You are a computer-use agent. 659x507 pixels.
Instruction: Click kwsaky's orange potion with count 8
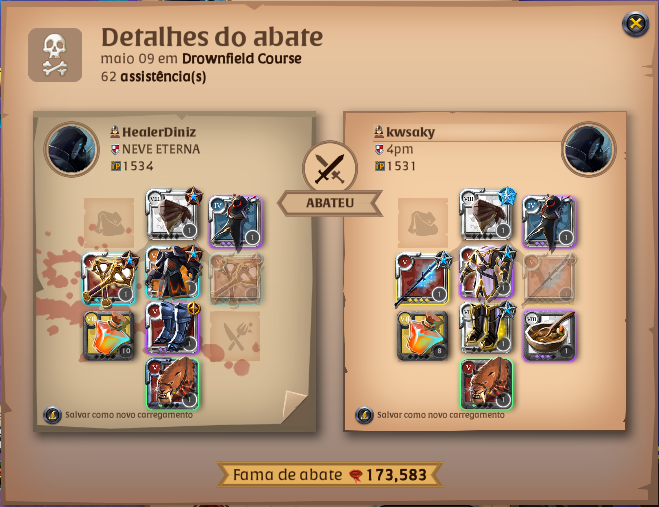(423, 336)
